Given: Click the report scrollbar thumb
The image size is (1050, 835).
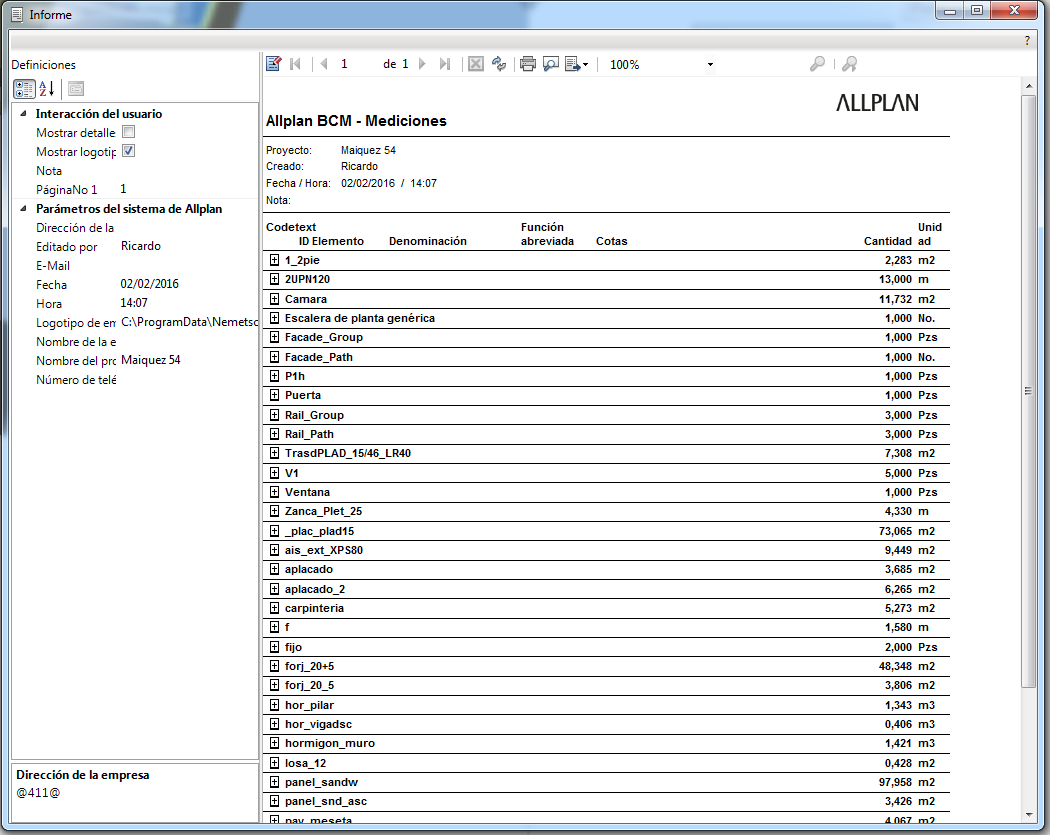Looking at the screenshot, I should click(x=1028, y=391).
